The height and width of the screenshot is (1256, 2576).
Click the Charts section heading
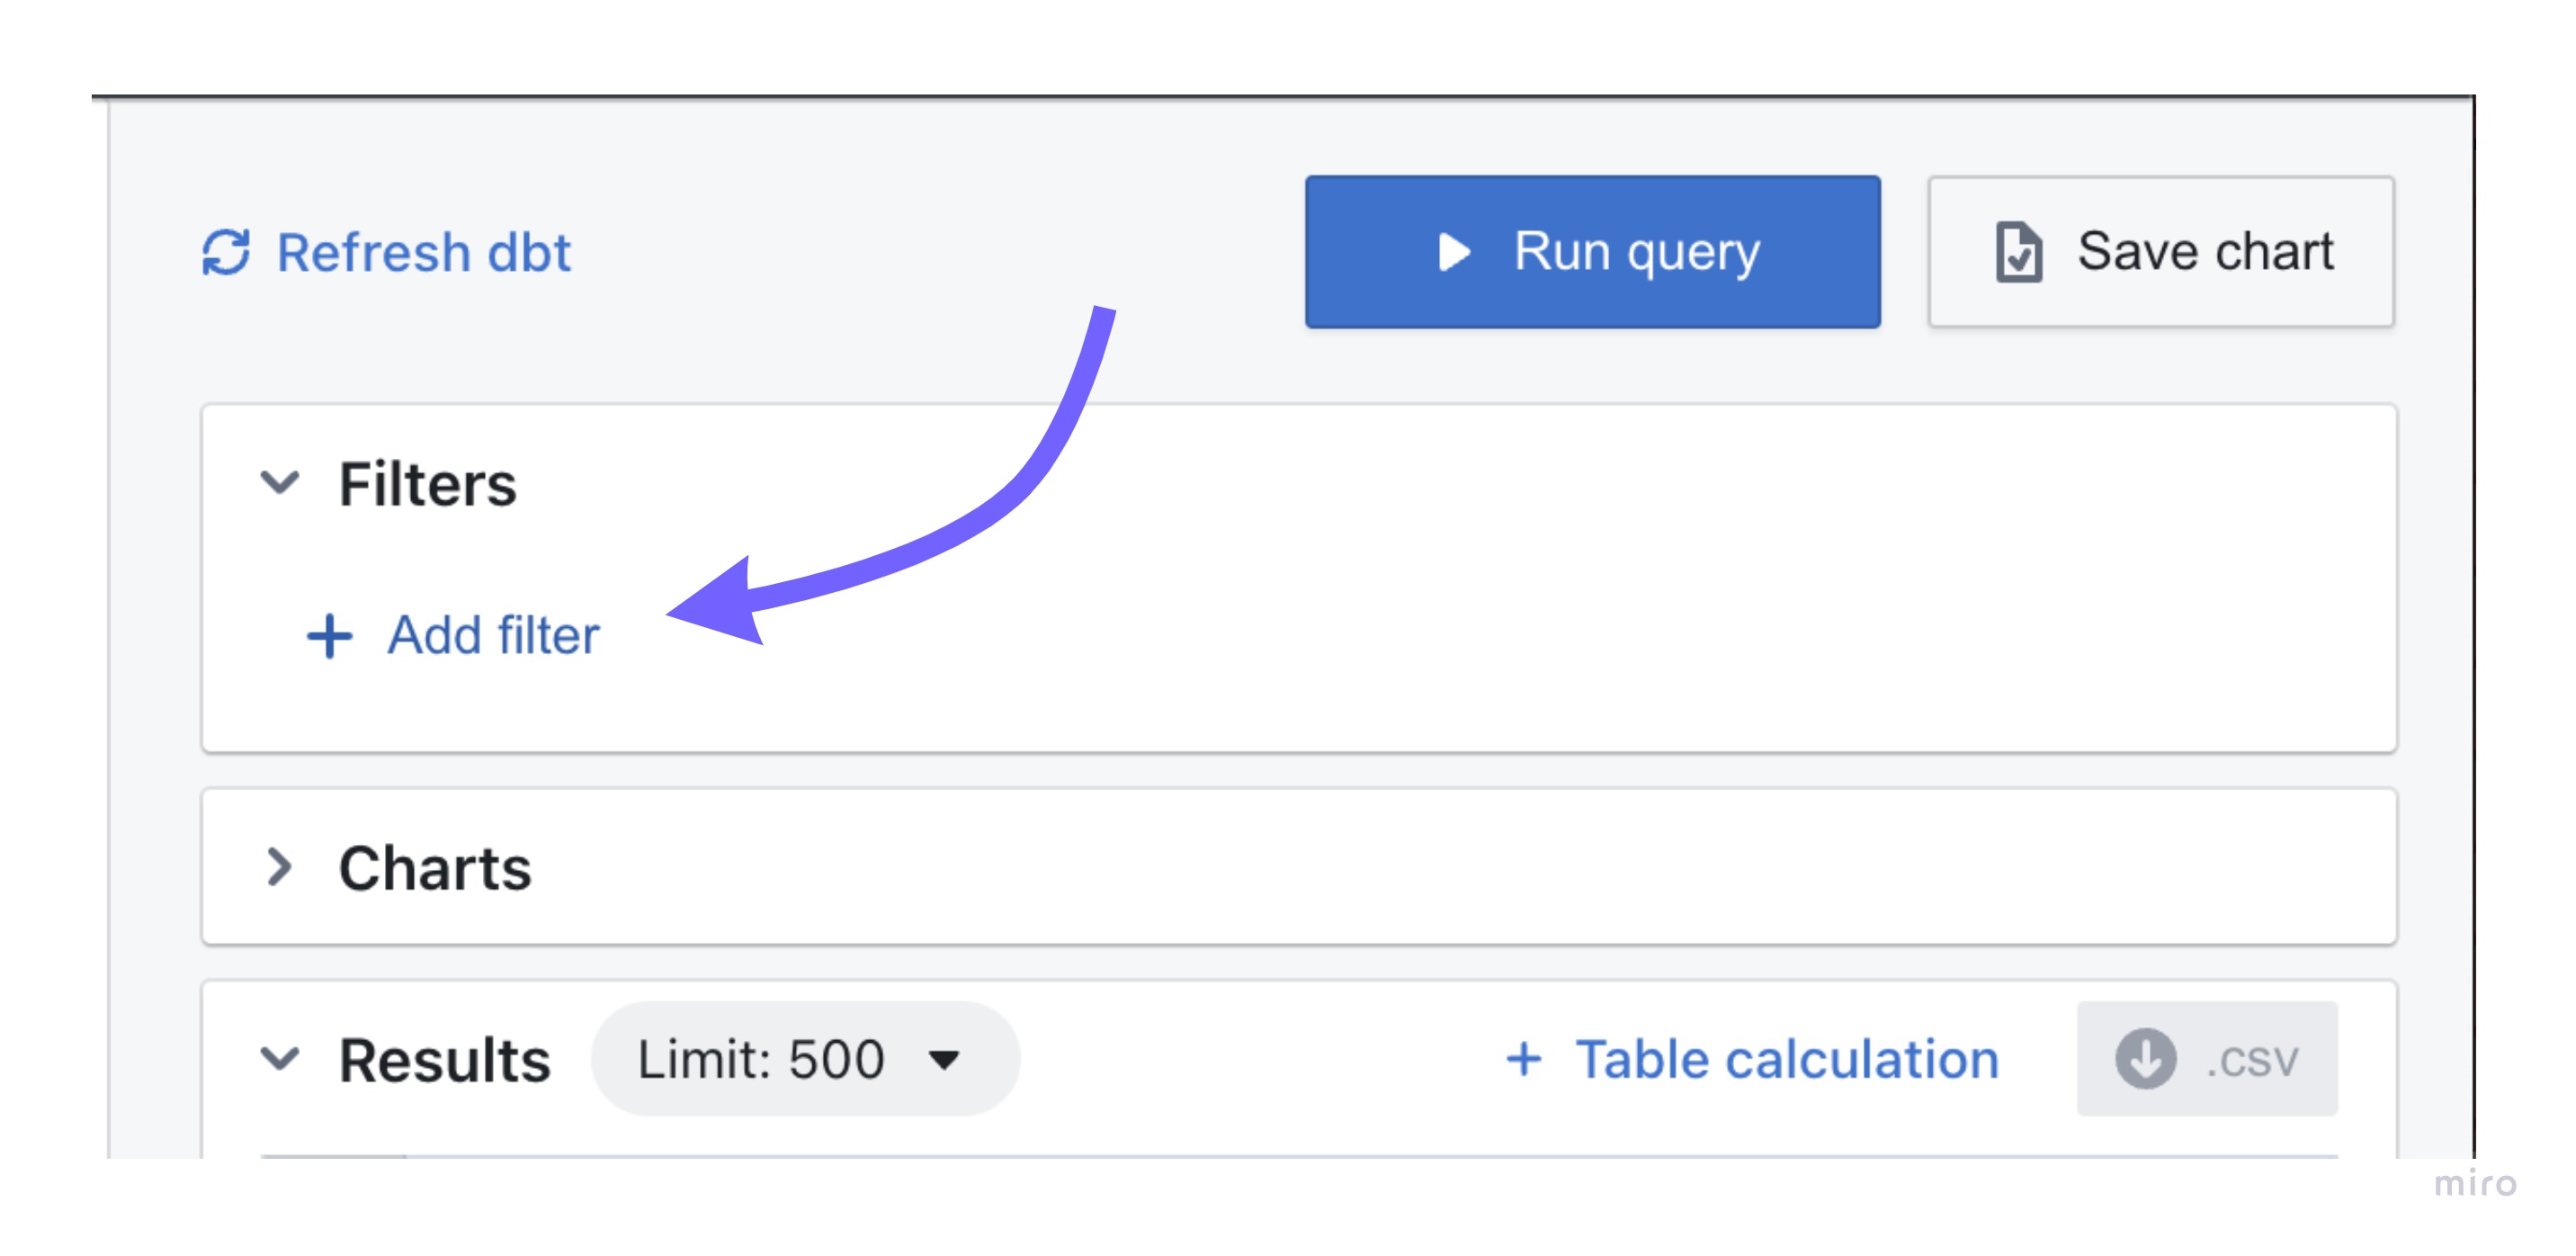[435, 867]
